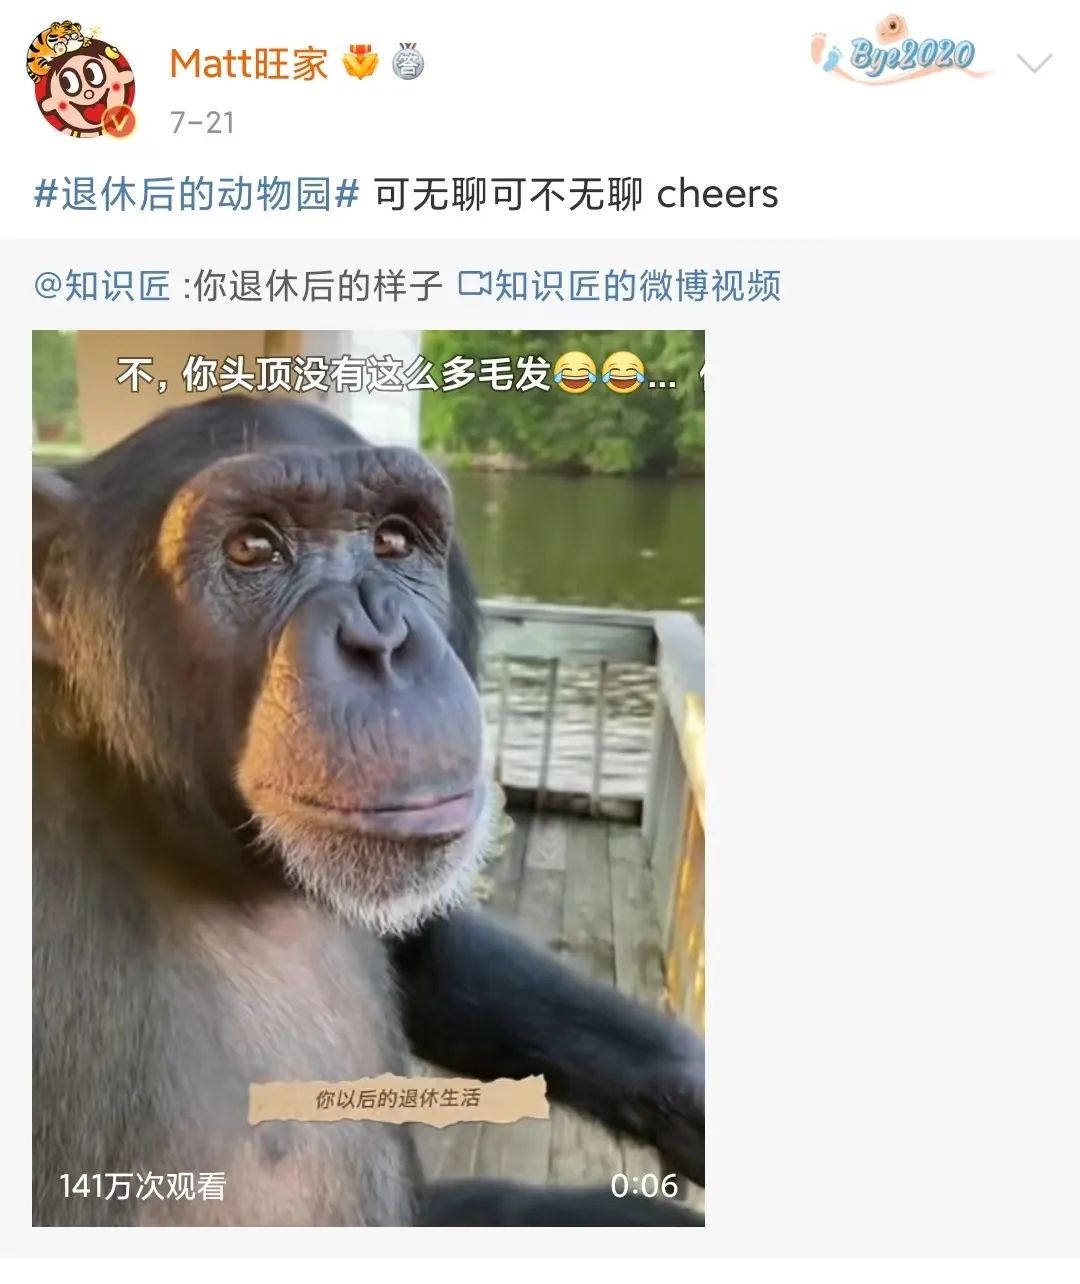
Task: Click the reposted text 你退休后的样子
Action: point(317,286)
